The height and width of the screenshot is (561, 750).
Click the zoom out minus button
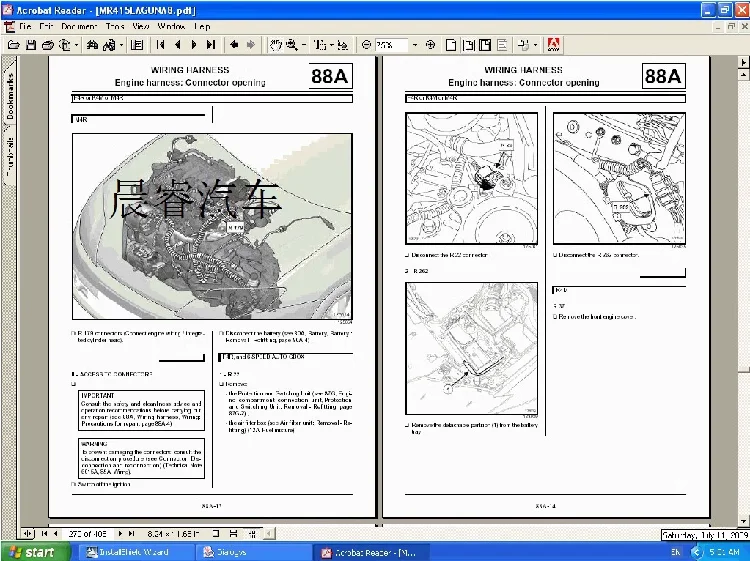[366, 45]
